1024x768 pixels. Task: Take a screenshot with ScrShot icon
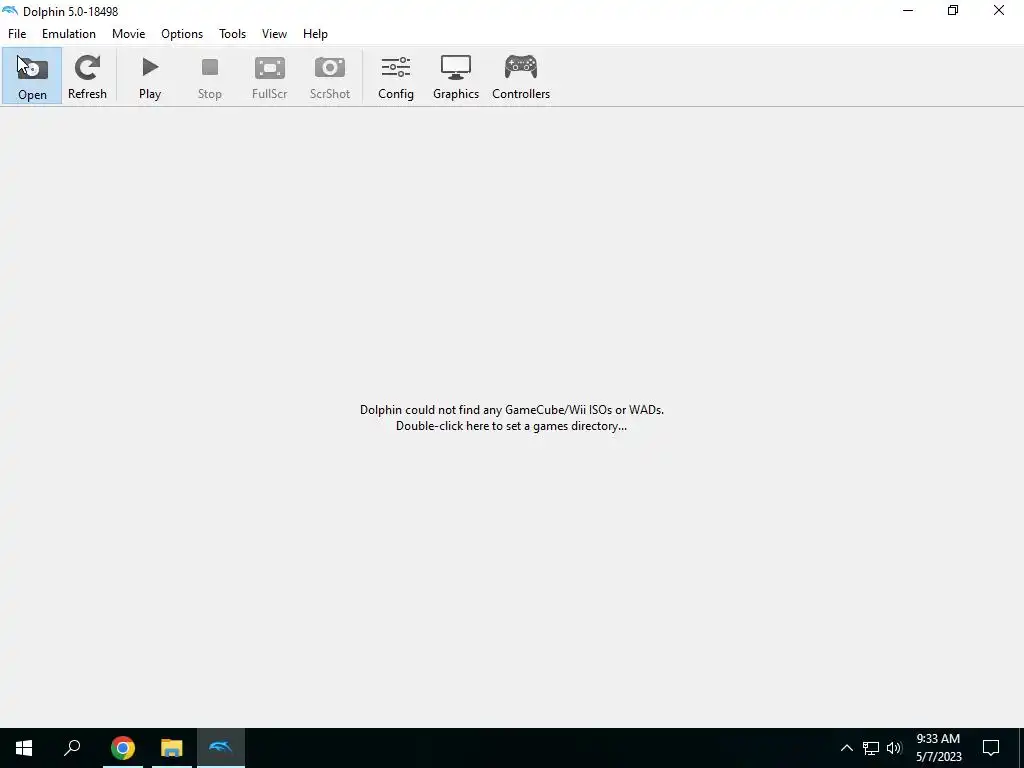[330, 76]
